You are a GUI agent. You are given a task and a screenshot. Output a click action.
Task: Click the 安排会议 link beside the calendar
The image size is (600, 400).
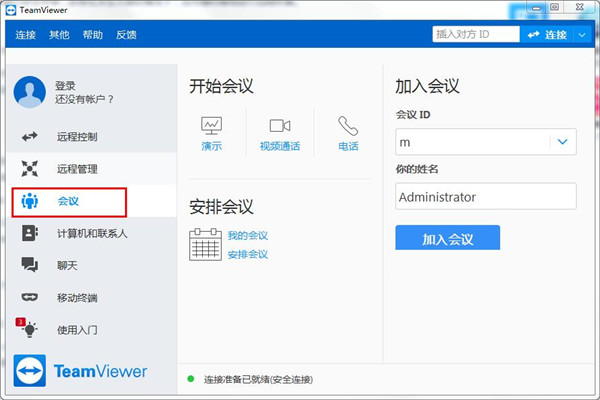[248, 254]
